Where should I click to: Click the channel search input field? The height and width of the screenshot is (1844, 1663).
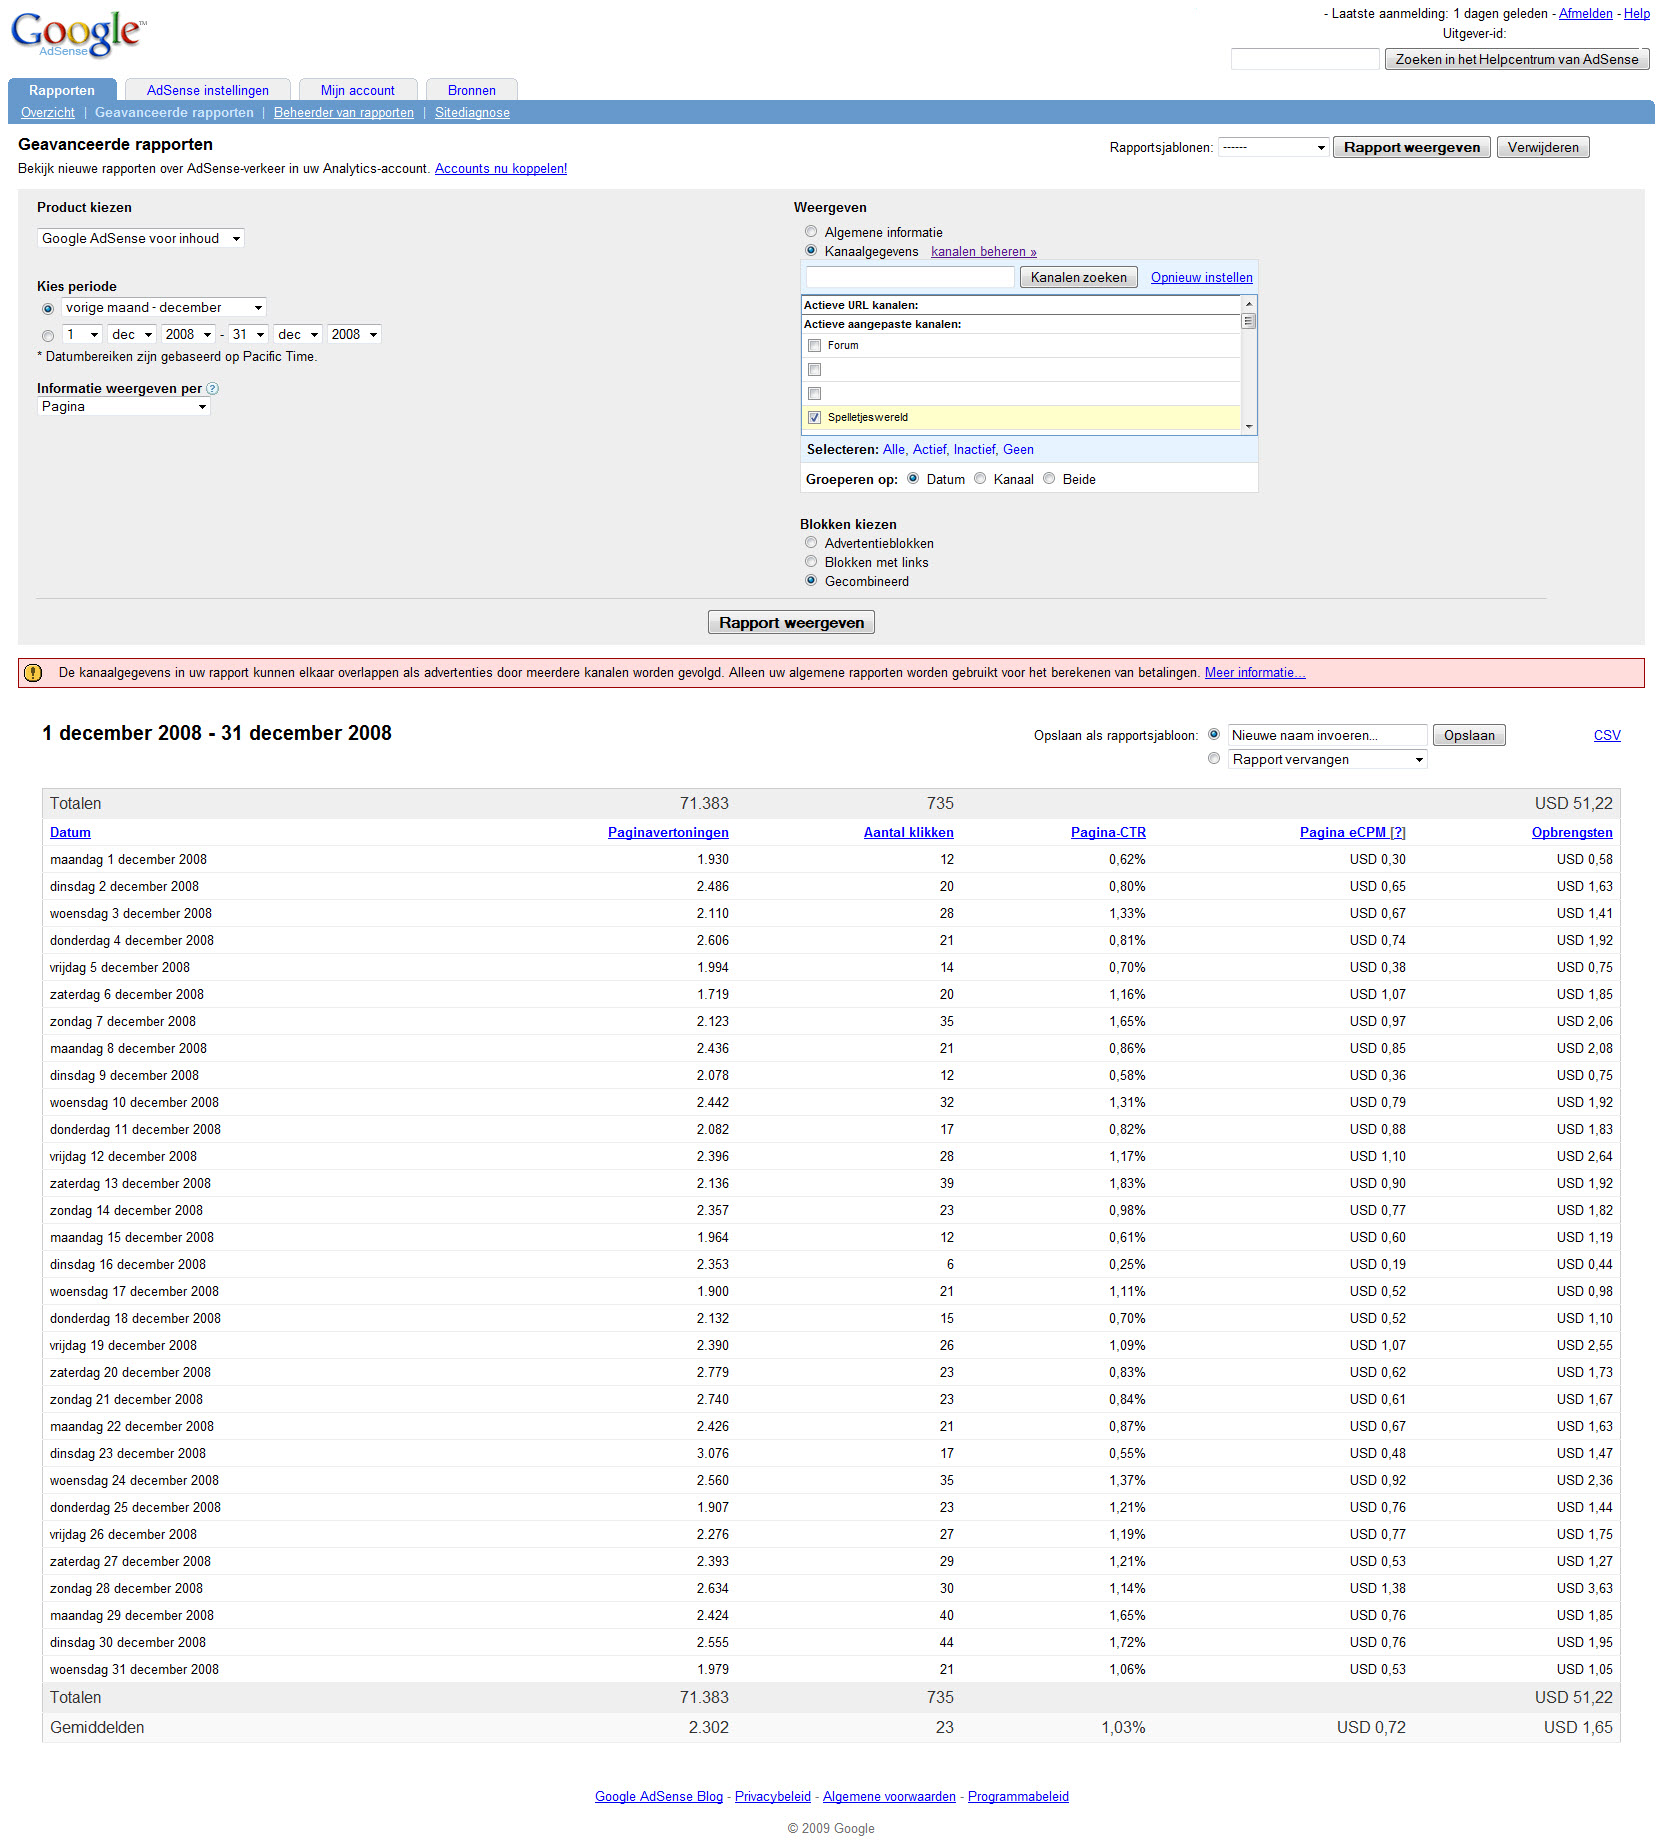click(910, 277)
